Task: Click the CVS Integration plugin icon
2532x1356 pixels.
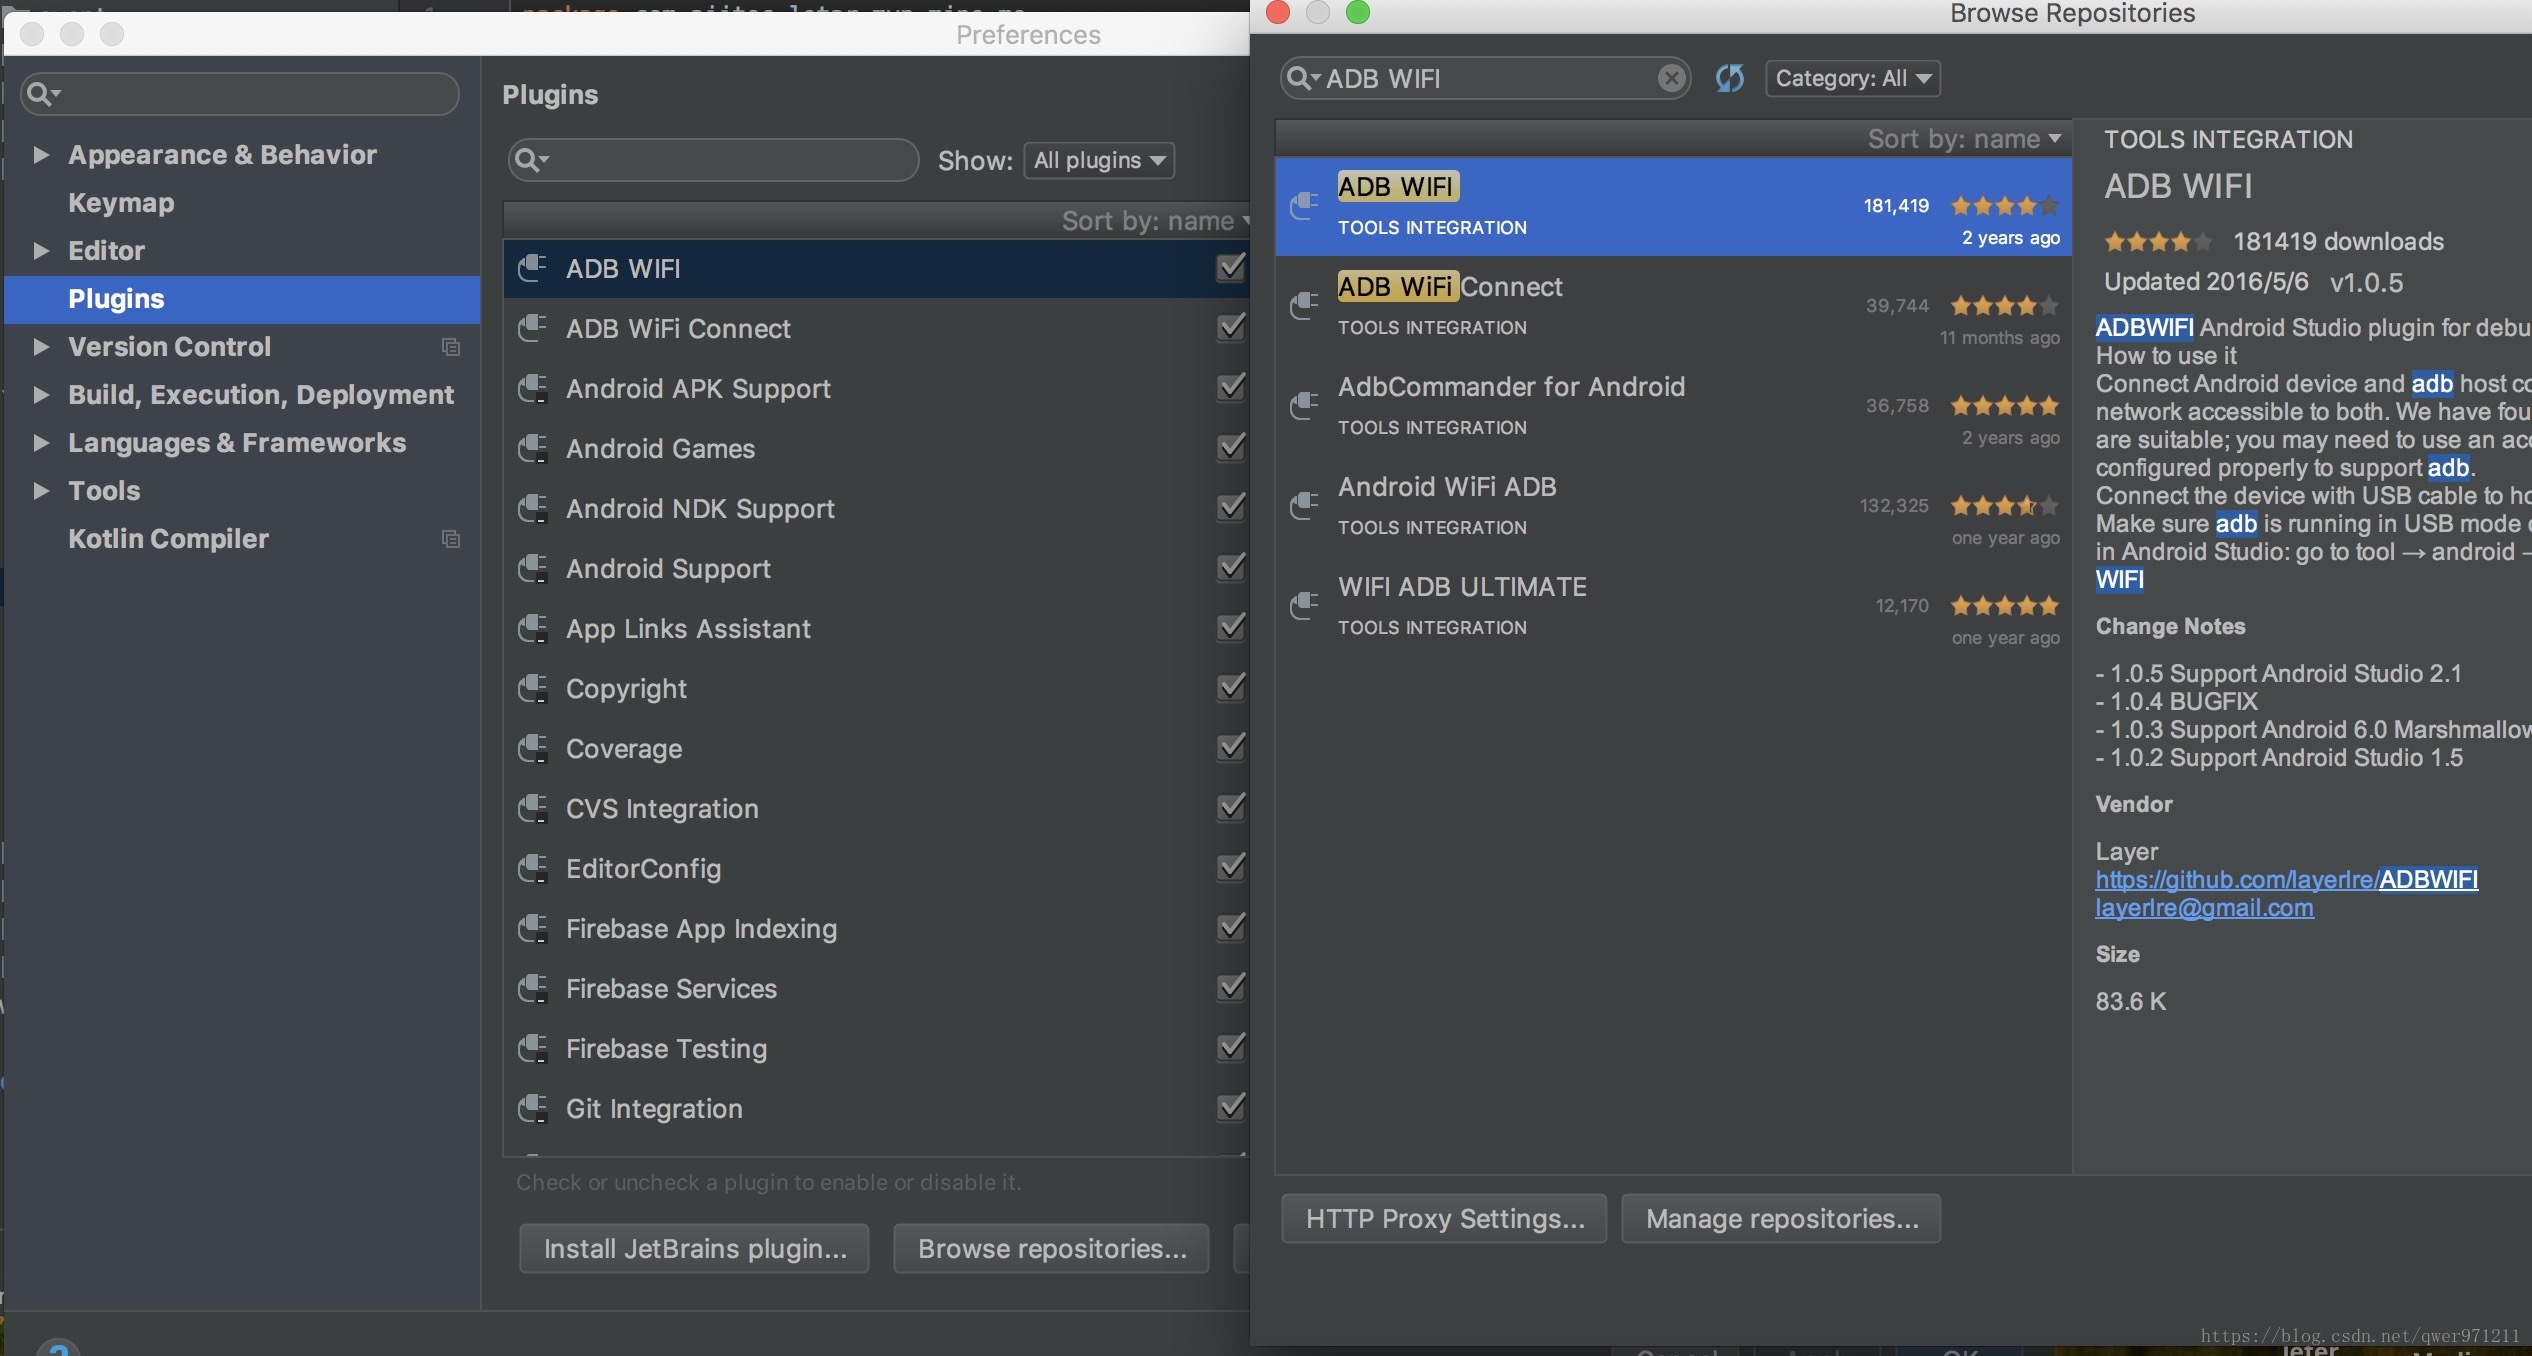Action: coord(533,808)
